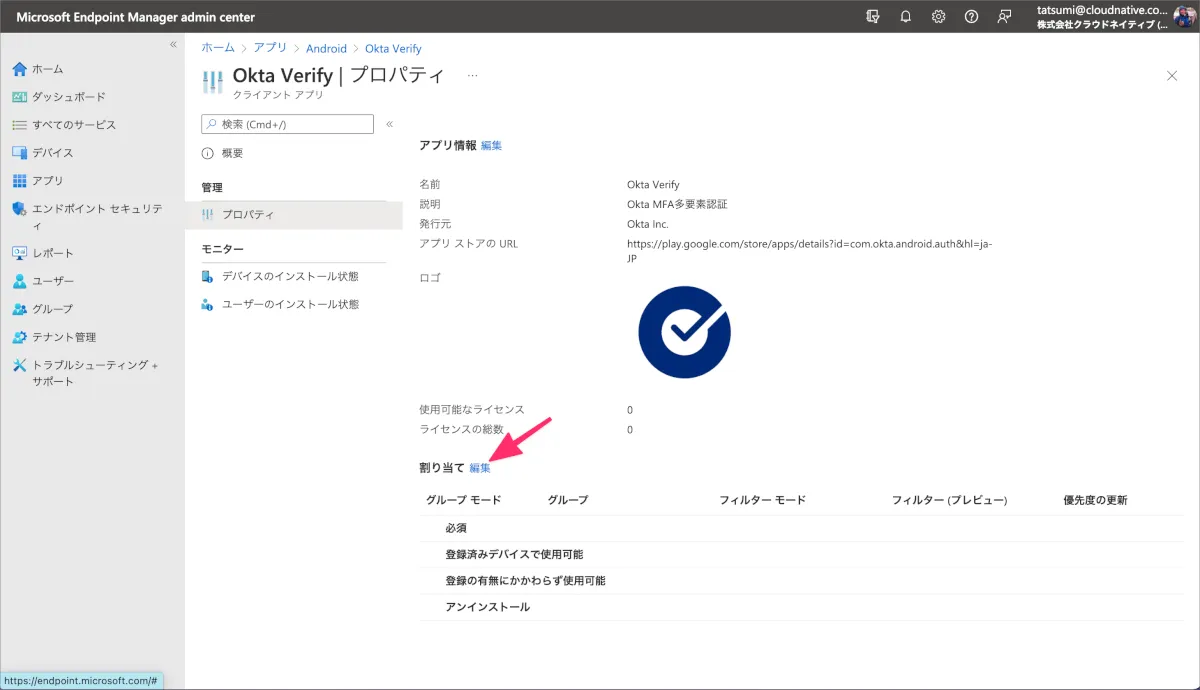The image size is (1200, 690).
Task: Click the 概要 info icon
Action: (208, 153)
